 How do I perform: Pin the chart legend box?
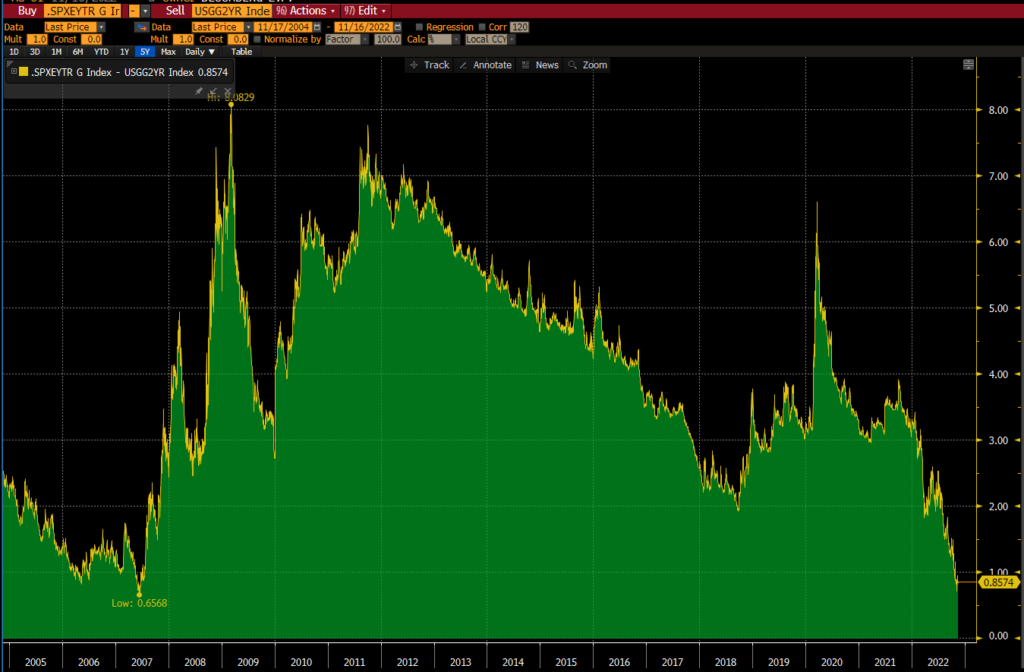199,92
